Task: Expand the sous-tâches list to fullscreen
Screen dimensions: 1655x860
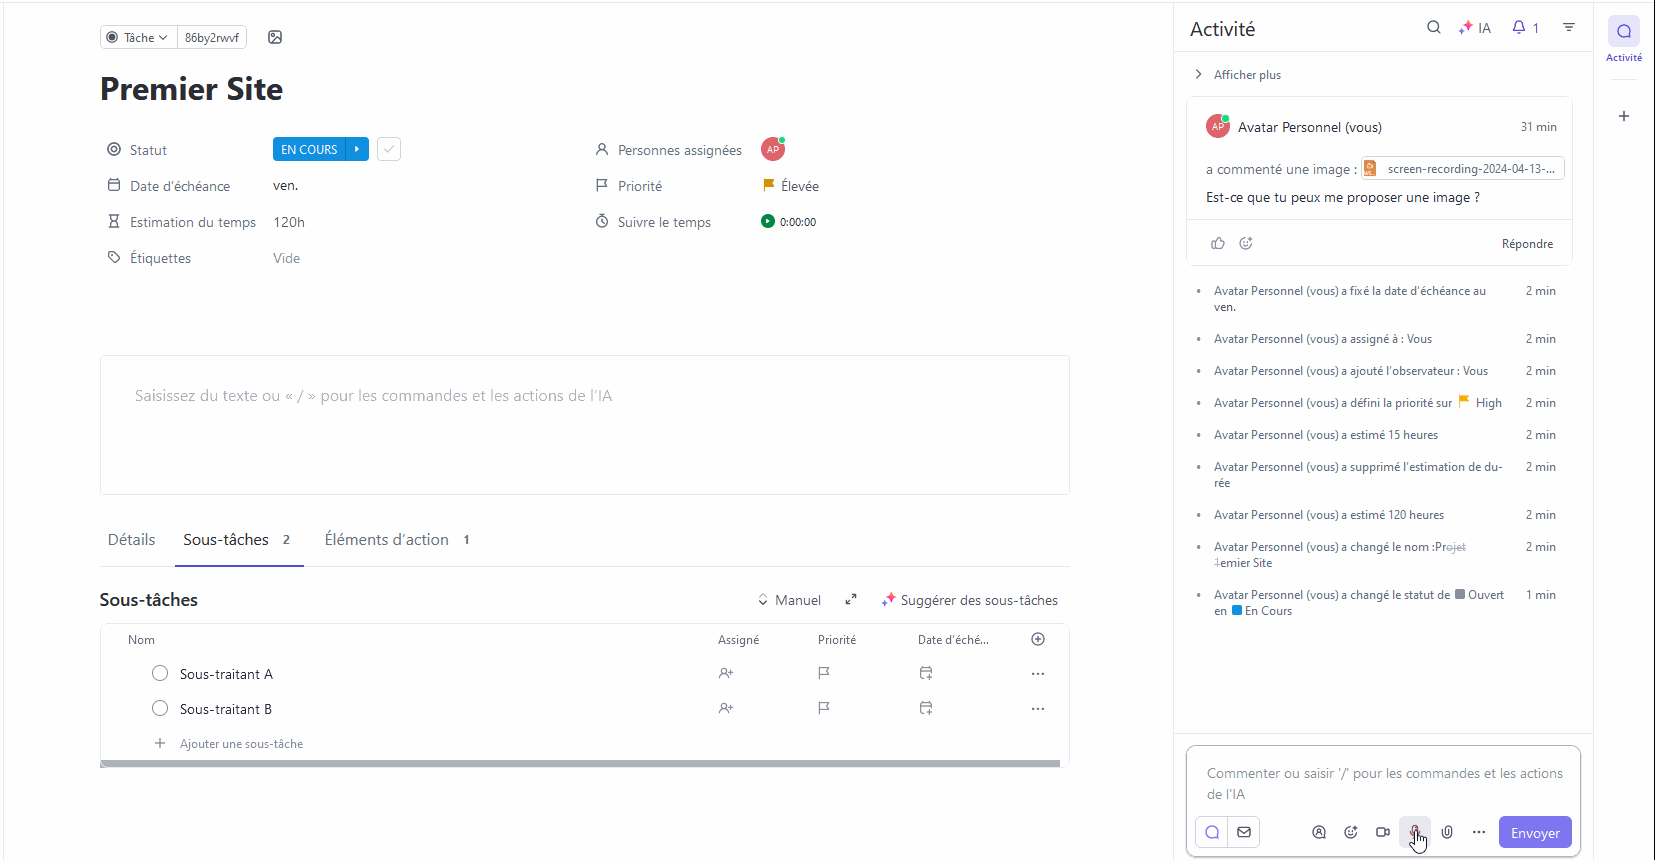Action: [x=851, y=600]
